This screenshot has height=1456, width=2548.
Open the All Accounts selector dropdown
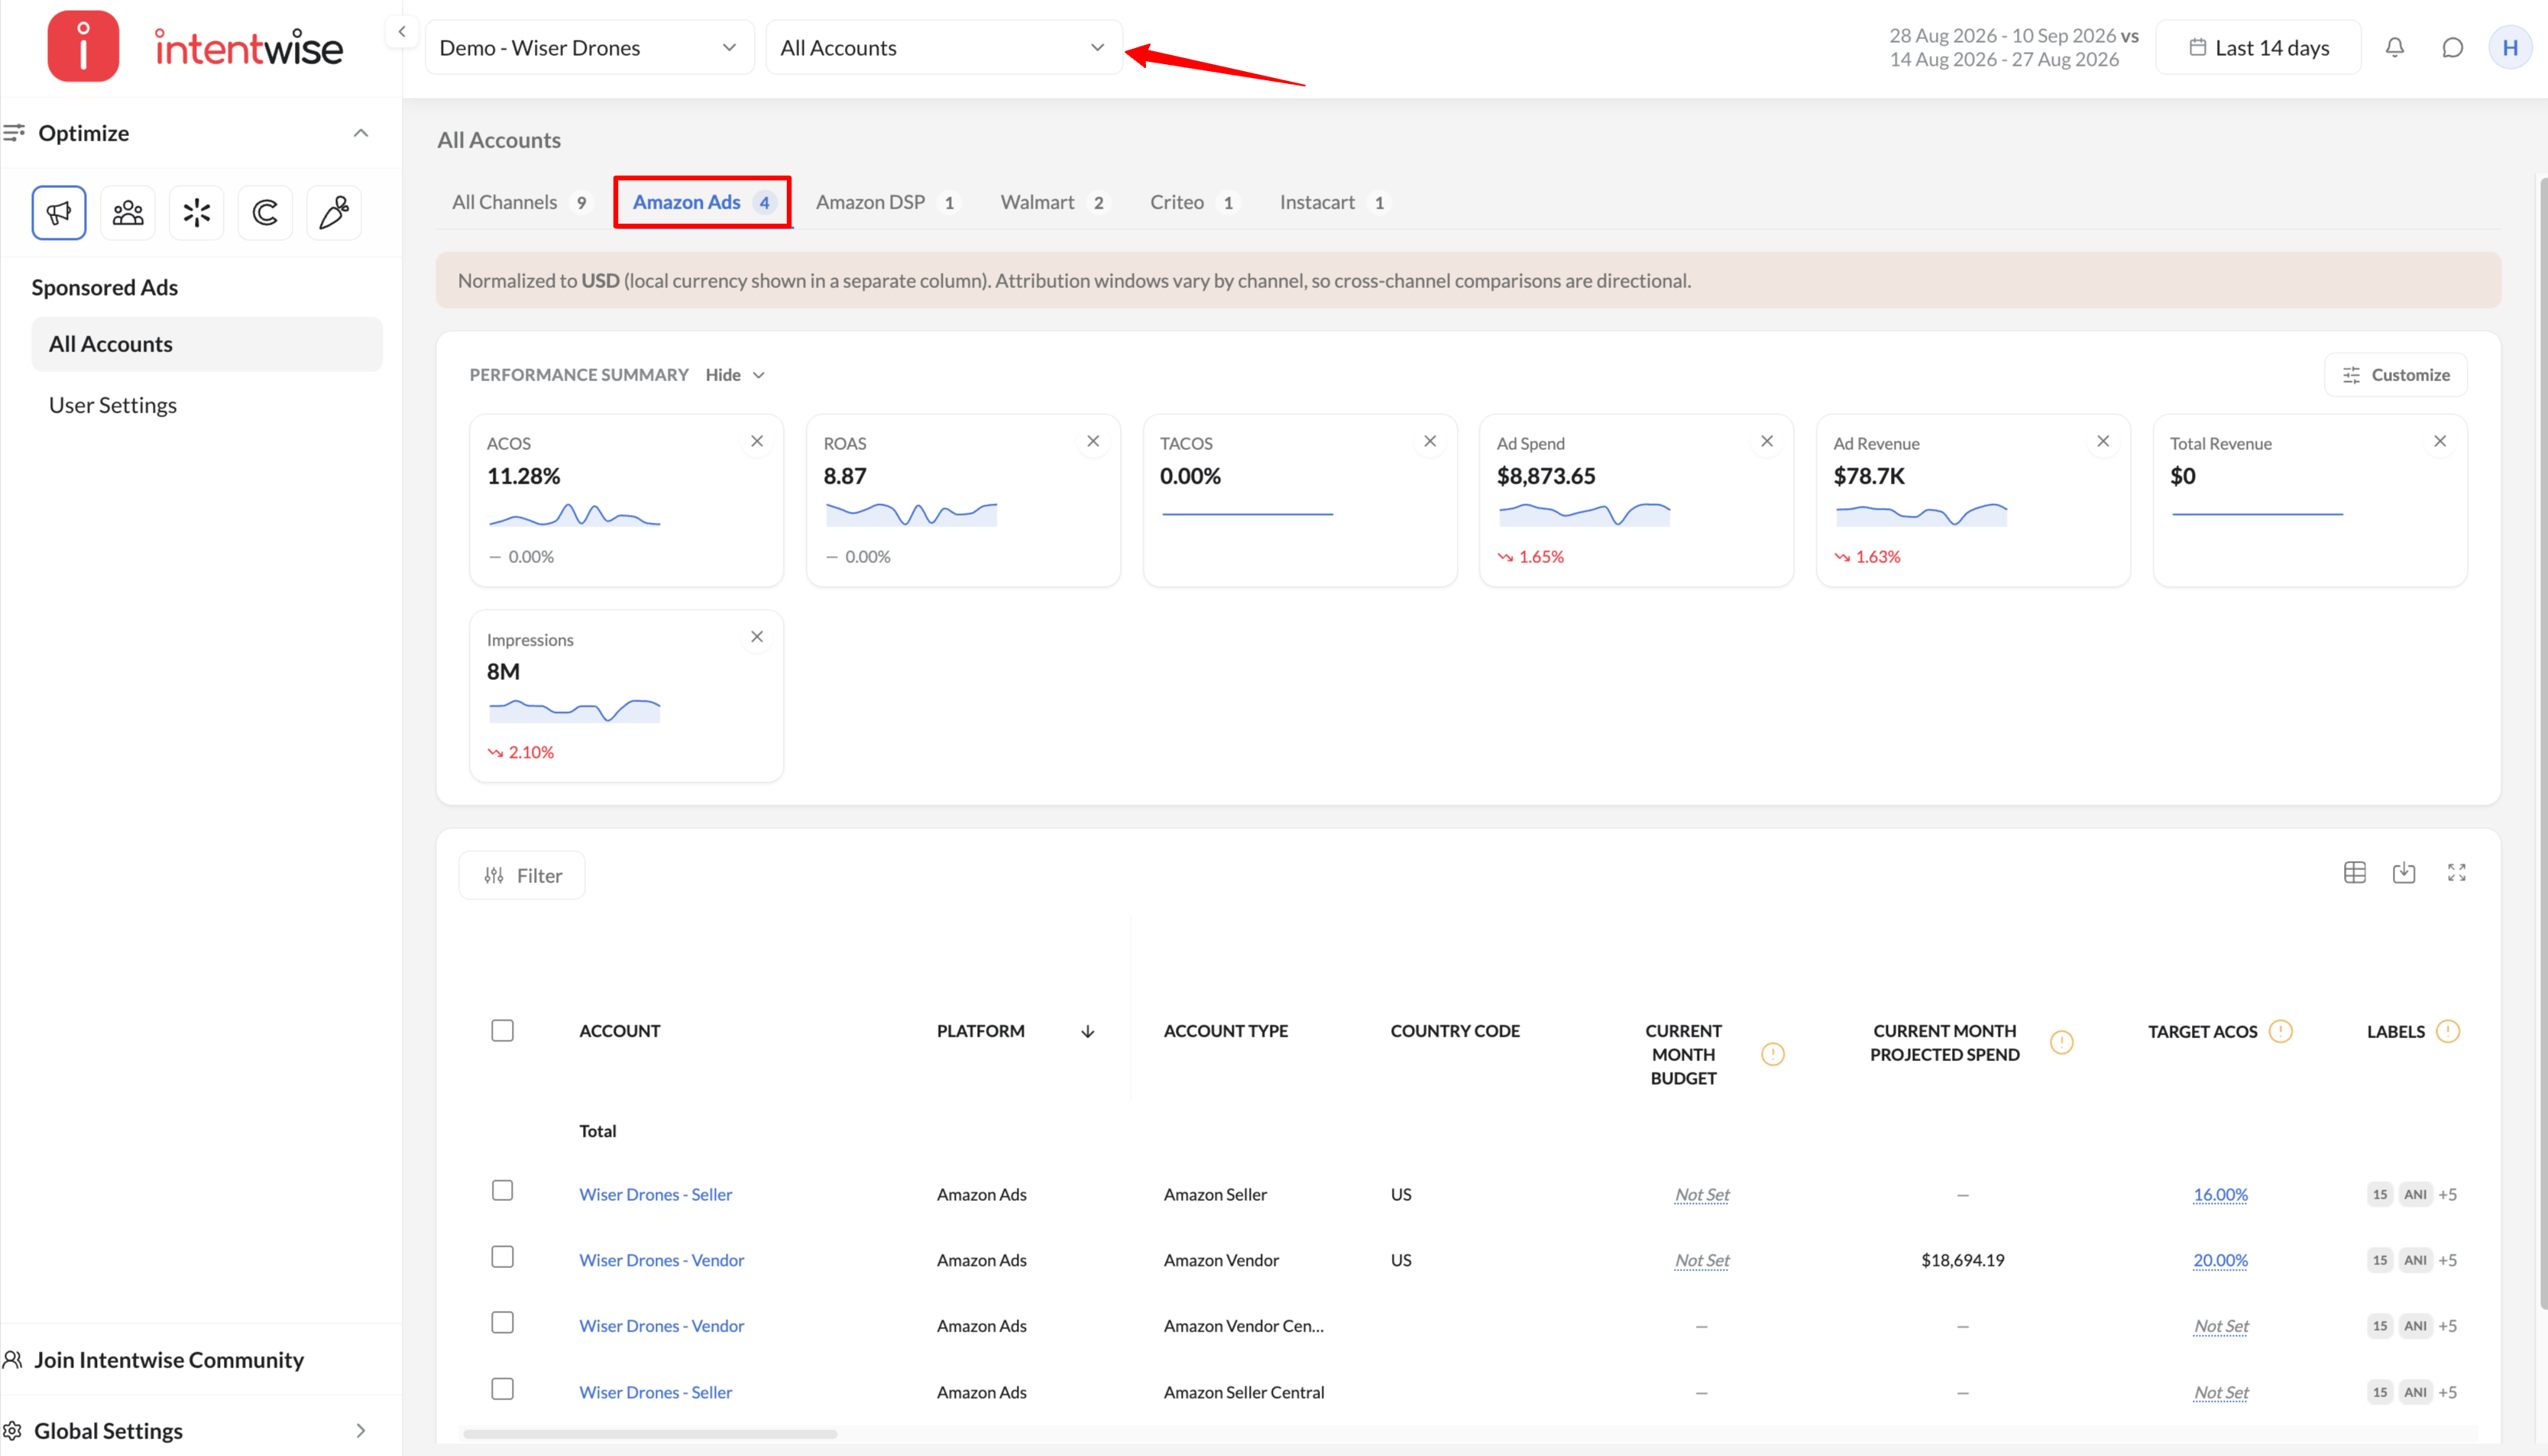(x=944, y=47)
